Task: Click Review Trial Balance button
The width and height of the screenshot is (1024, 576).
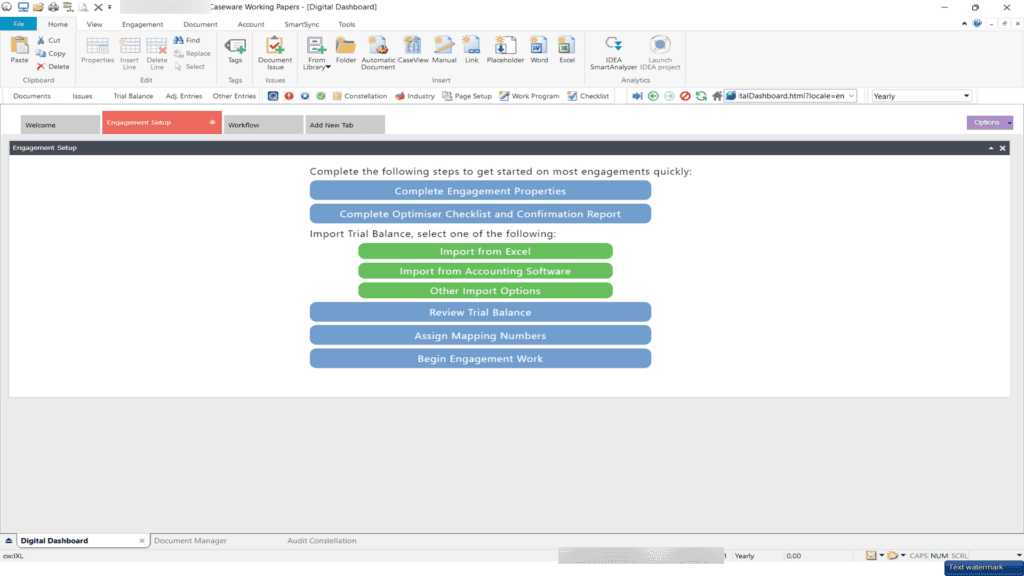Action: click(480, 312)
